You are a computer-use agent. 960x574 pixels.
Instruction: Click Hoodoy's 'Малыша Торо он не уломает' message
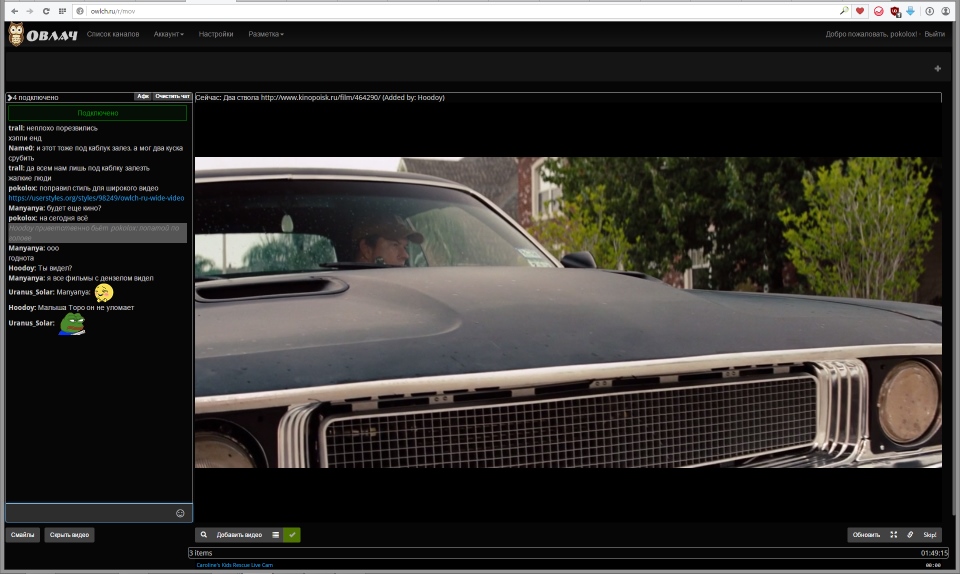[71, 308]
